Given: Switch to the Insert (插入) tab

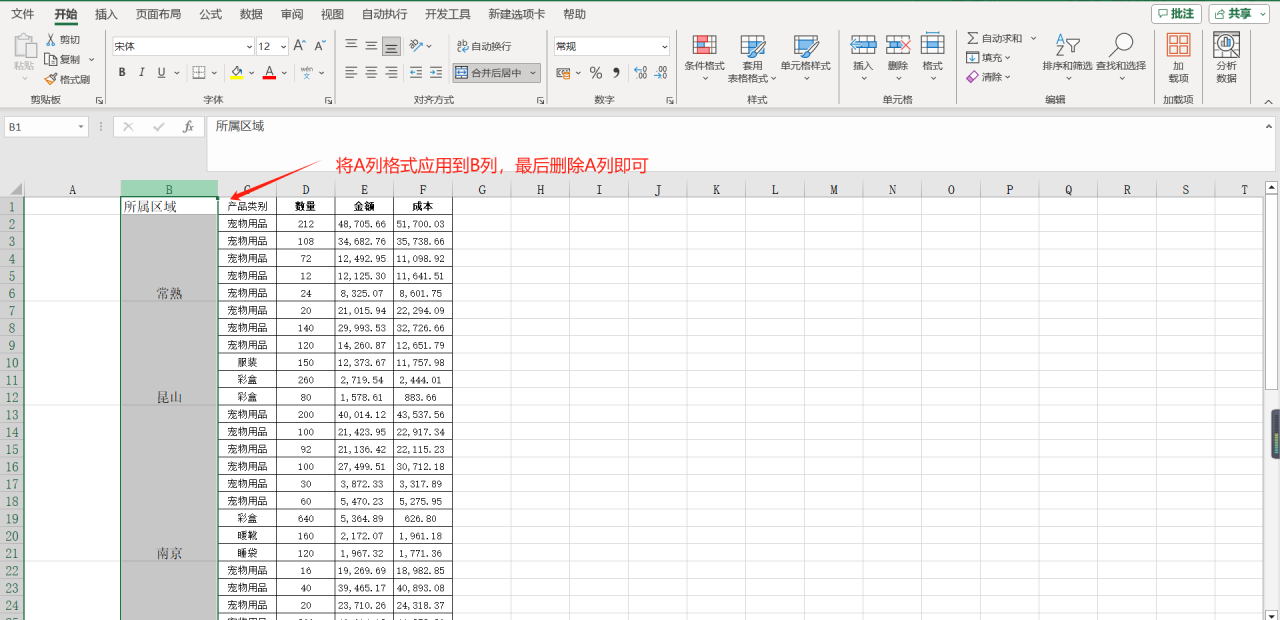Looking at the screenshot, I should pyautogui.click(x=106, y=14).
